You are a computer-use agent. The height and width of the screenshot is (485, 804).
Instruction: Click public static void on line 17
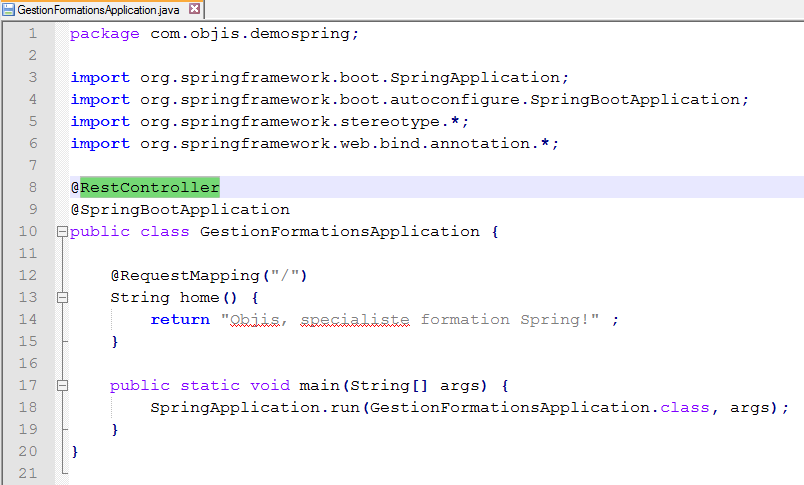(x=200, y=386)
